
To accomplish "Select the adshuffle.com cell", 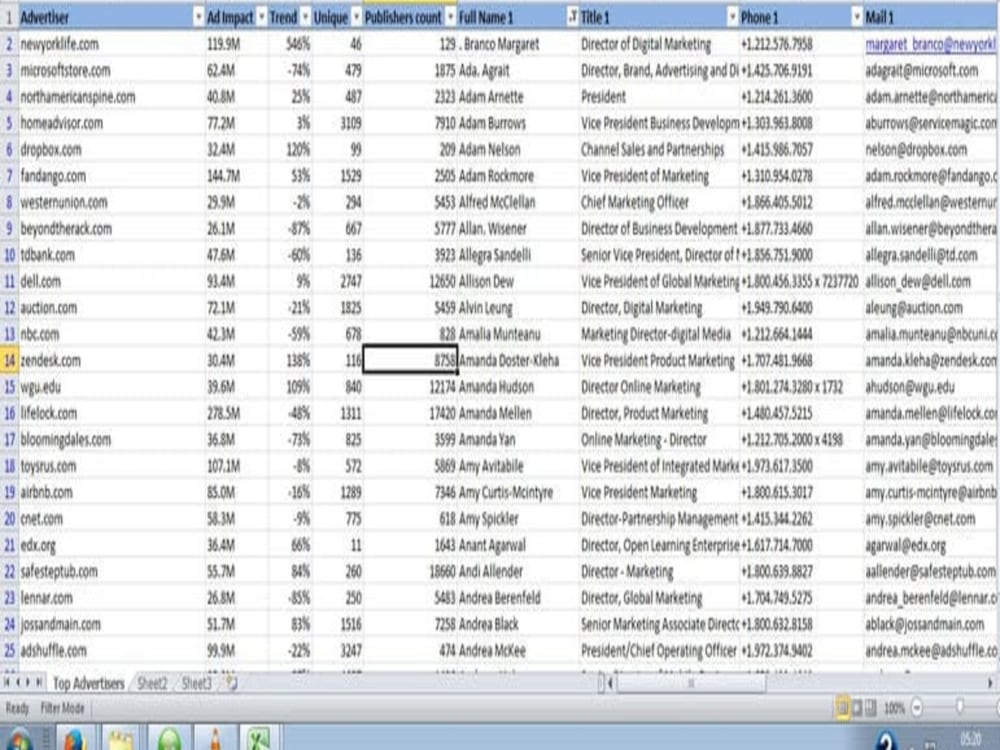I will tap(112, 651).
